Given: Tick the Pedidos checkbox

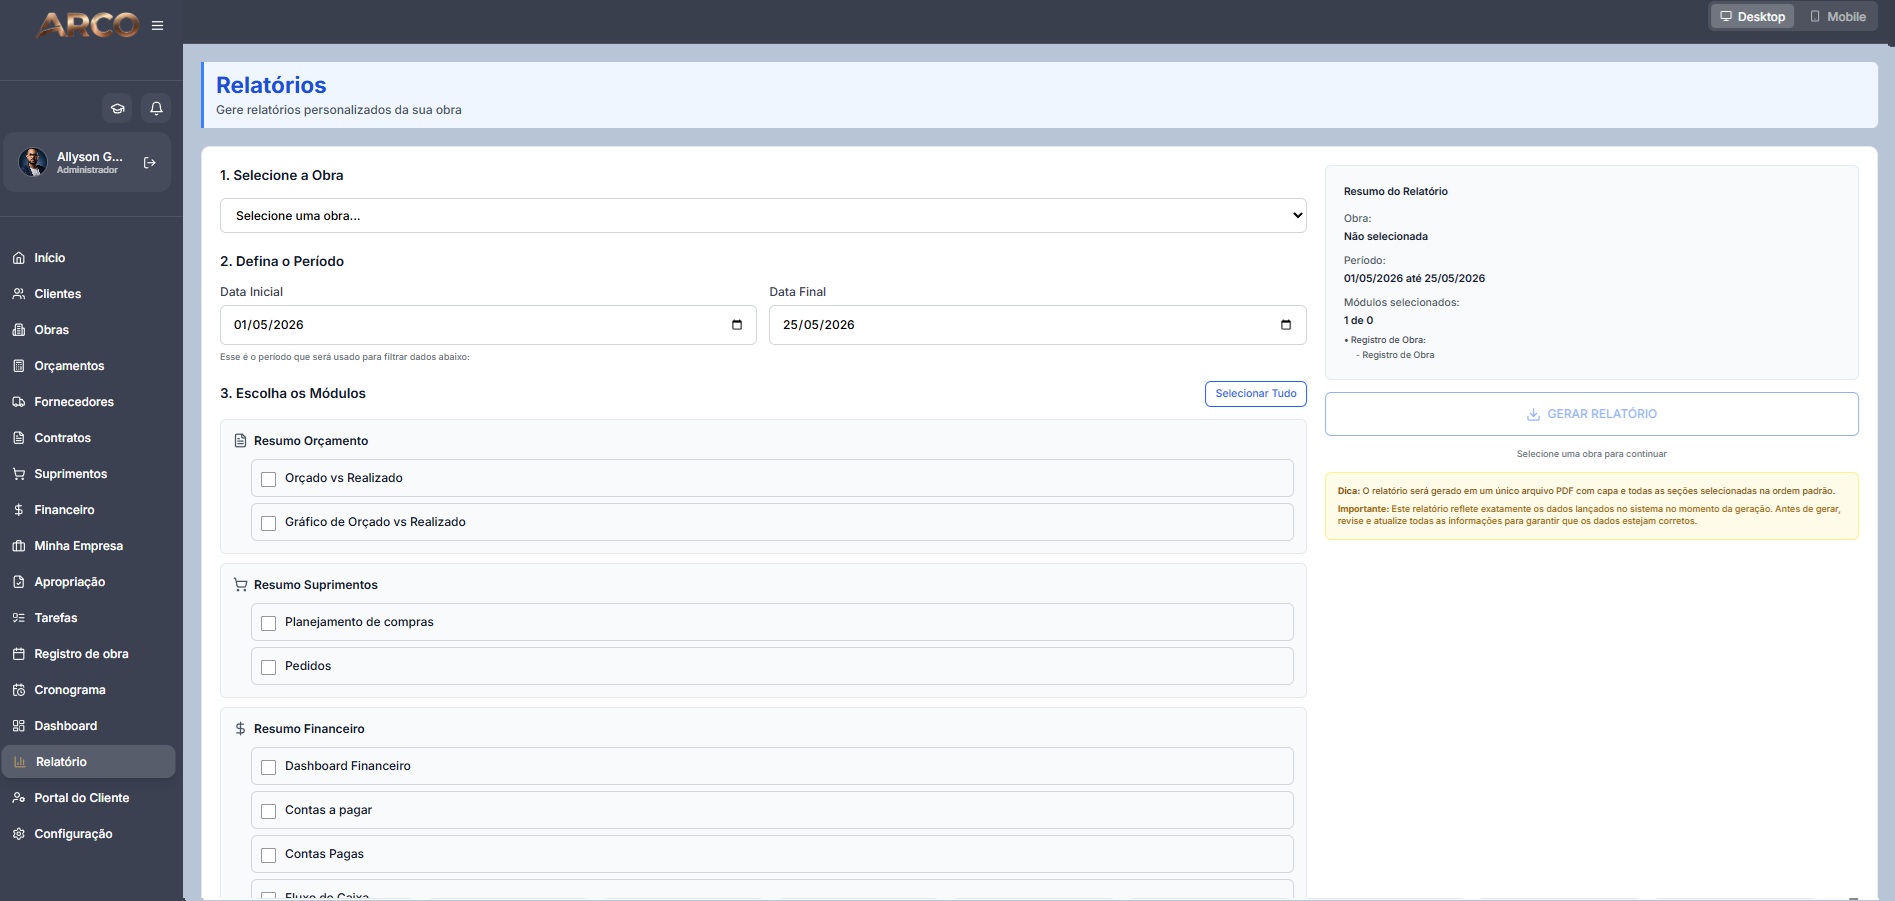Looking at the screenshot, I should click(268, 667).
